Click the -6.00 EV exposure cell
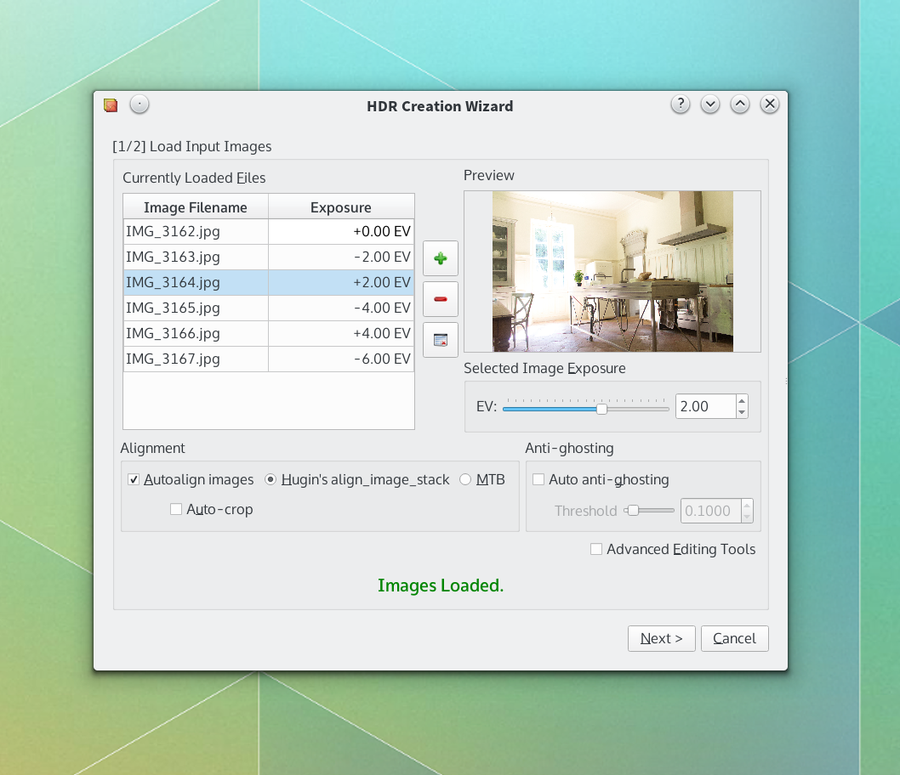 click(x=341, y=359)
